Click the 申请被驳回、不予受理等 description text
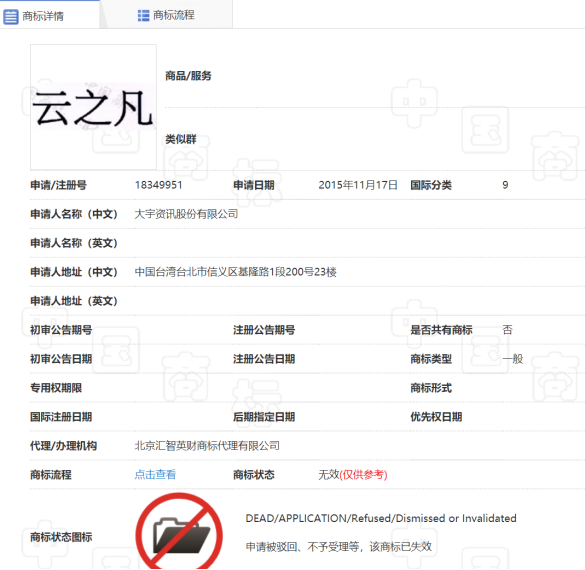Screen dimensions: 585x570 [x=338, y=546]
